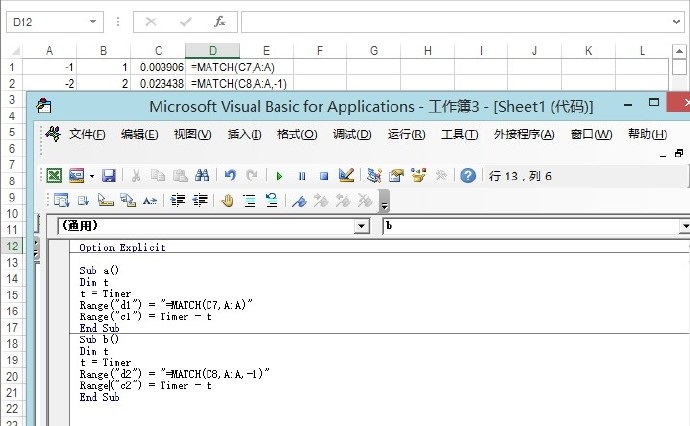The height and width of the screenshot is (426, 690).
Task: Open the 文件(F) menu
Action: pyautogui.click(x=87, y=134)
